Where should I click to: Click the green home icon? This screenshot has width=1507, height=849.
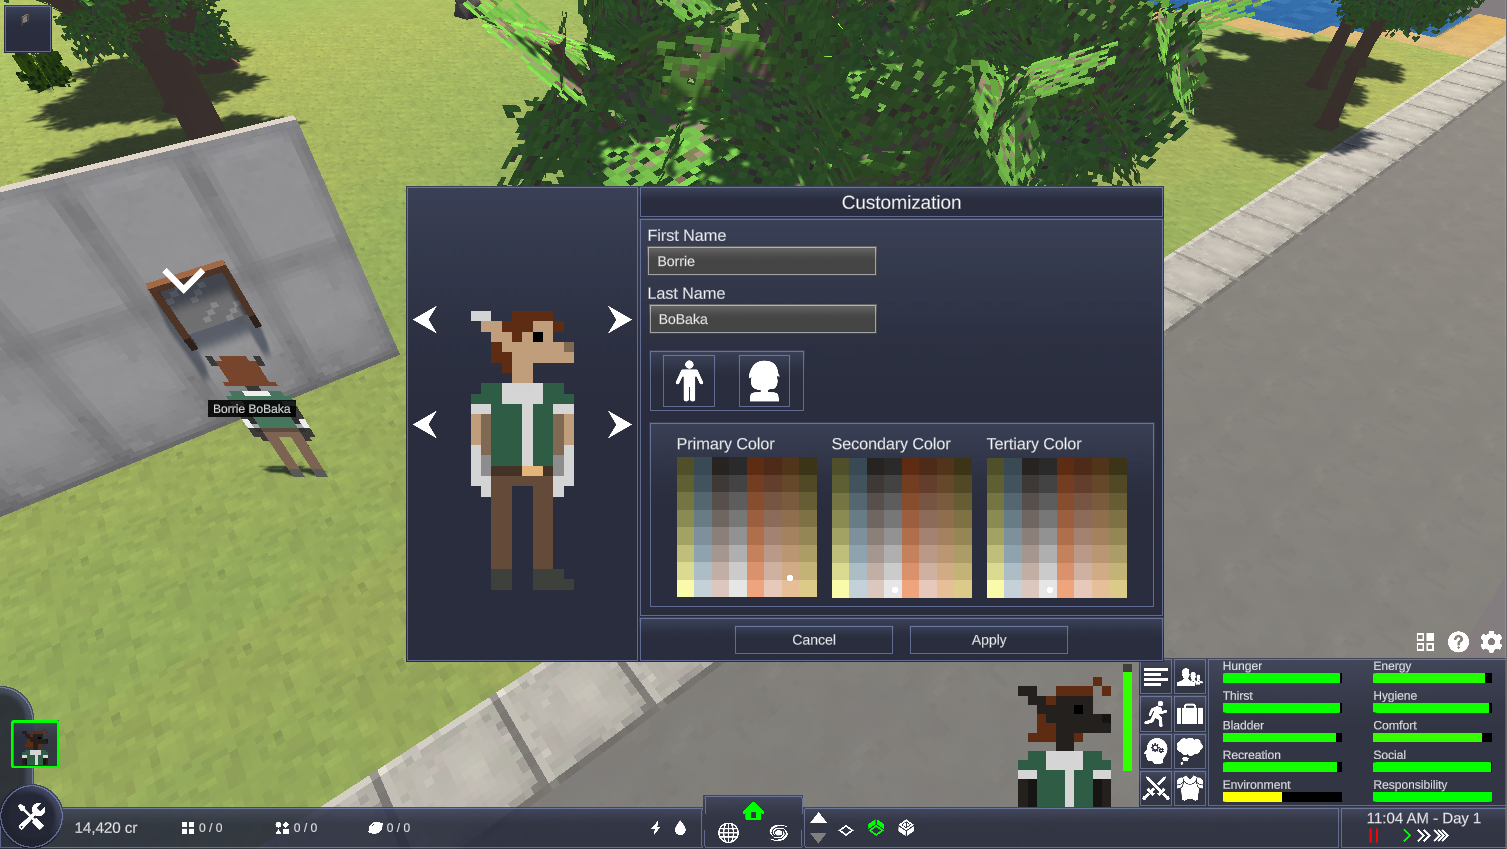tap(753, 811)
